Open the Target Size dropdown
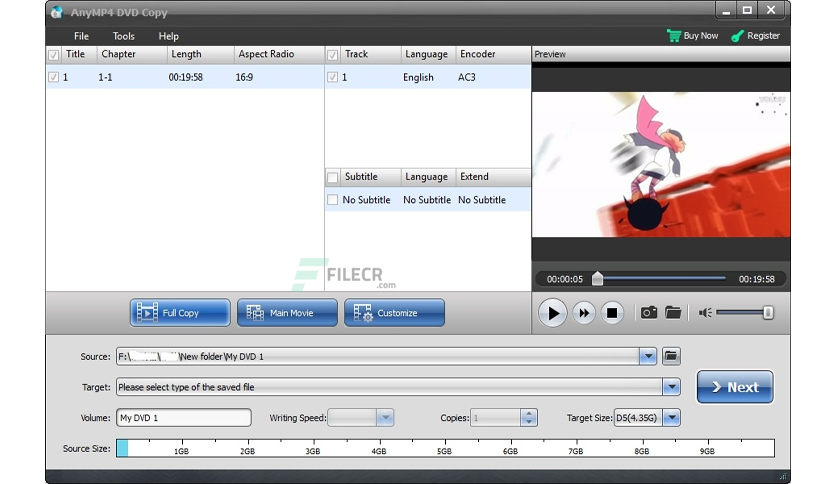This screenshot has width=836, height=484. pyautogui.click(x=671, y=417)
